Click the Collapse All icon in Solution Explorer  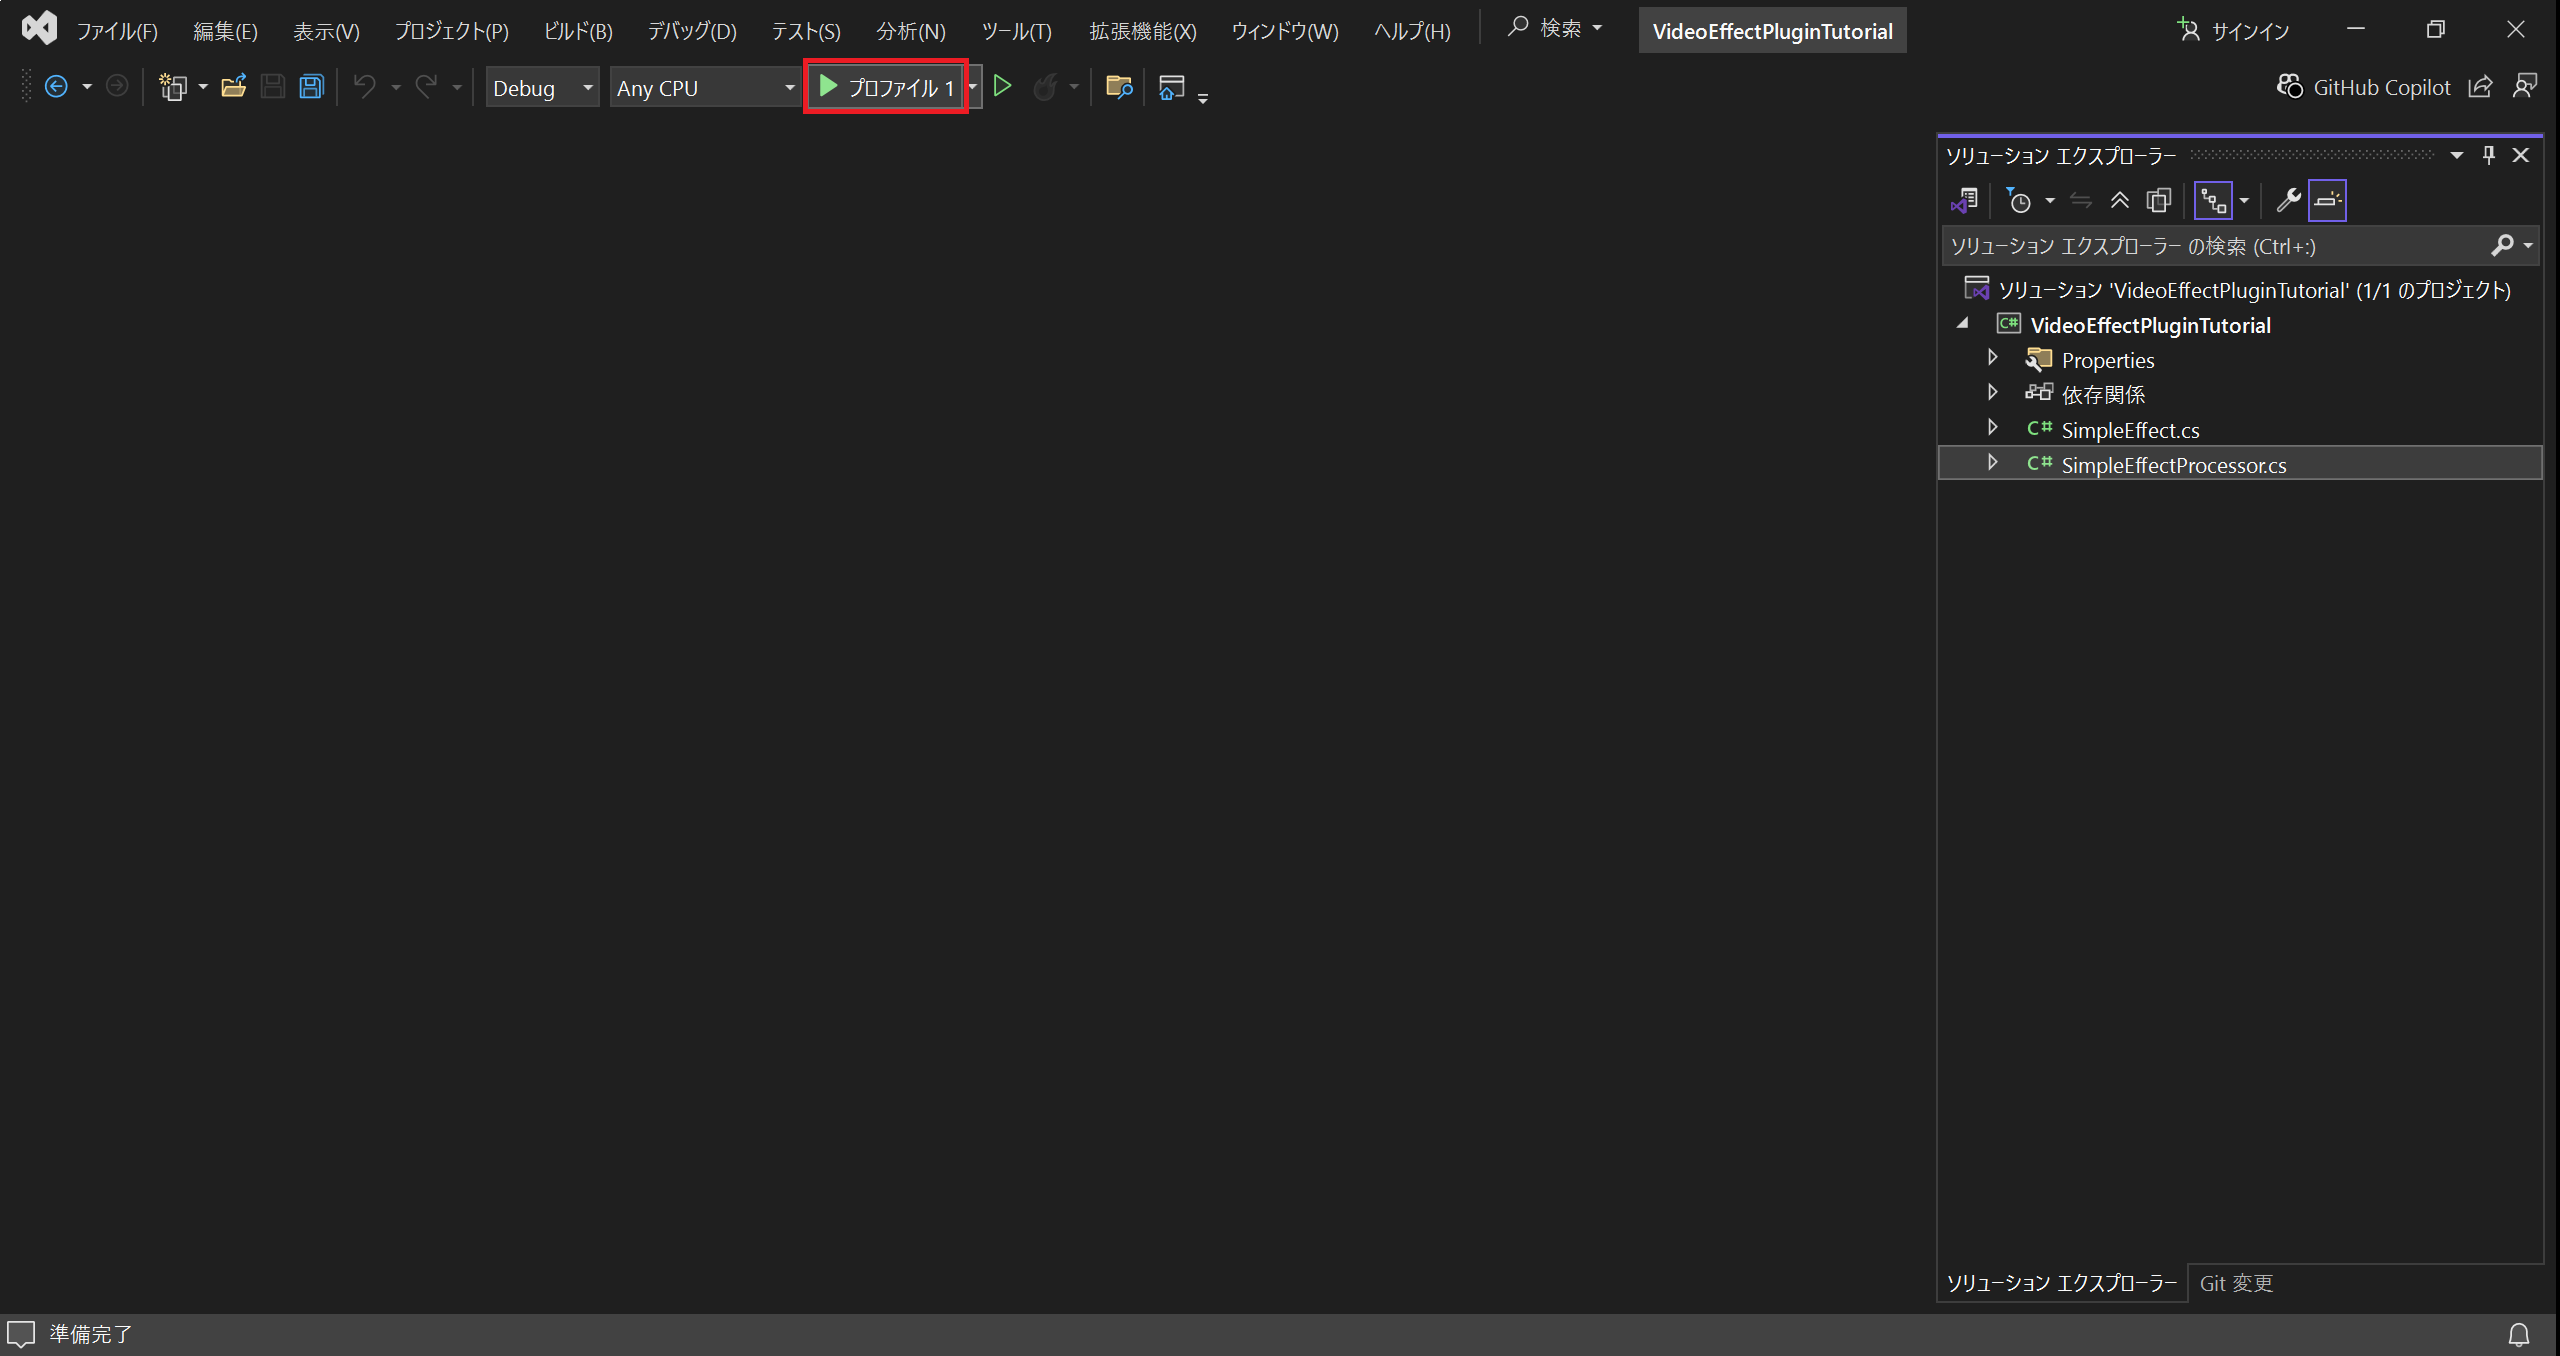tap(2119, 201)
